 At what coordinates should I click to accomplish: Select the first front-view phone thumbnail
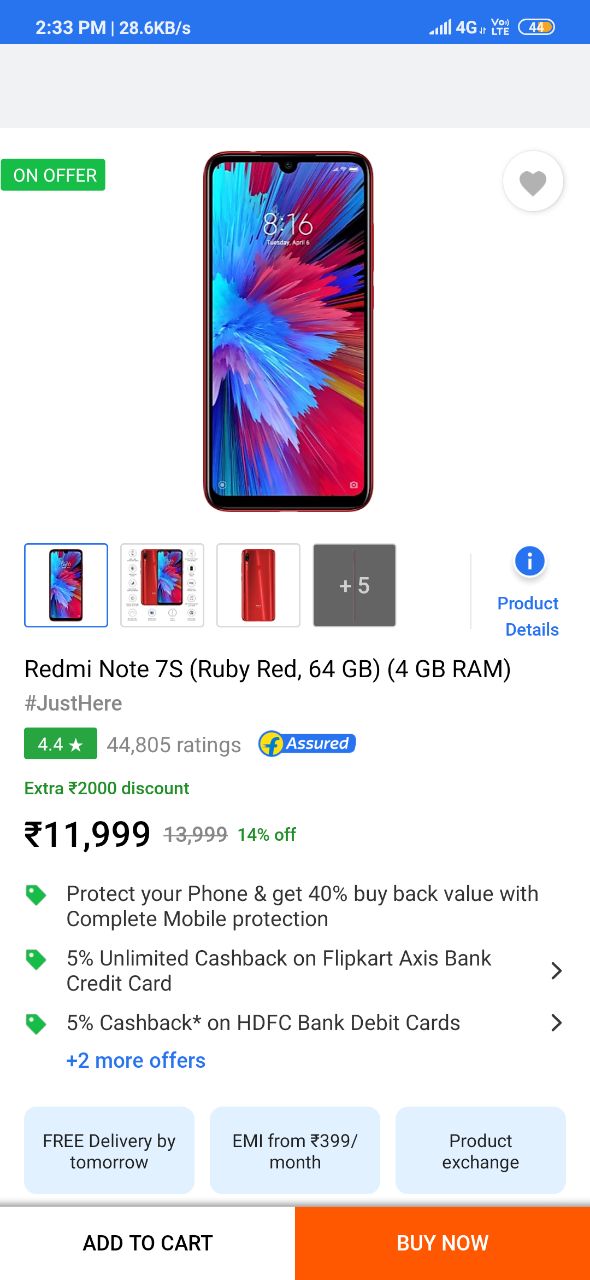pos(66,585)
